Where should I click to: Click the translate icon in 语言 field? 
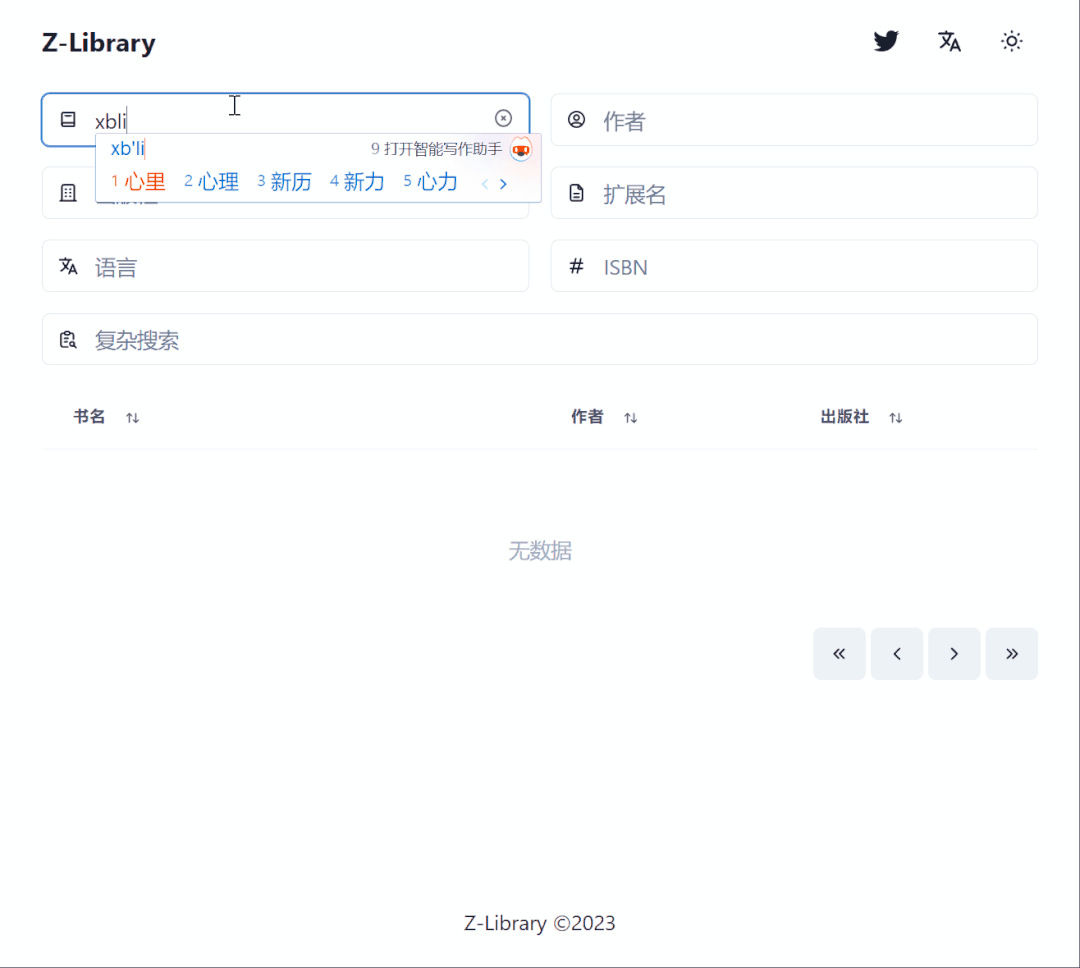point(68,266)
